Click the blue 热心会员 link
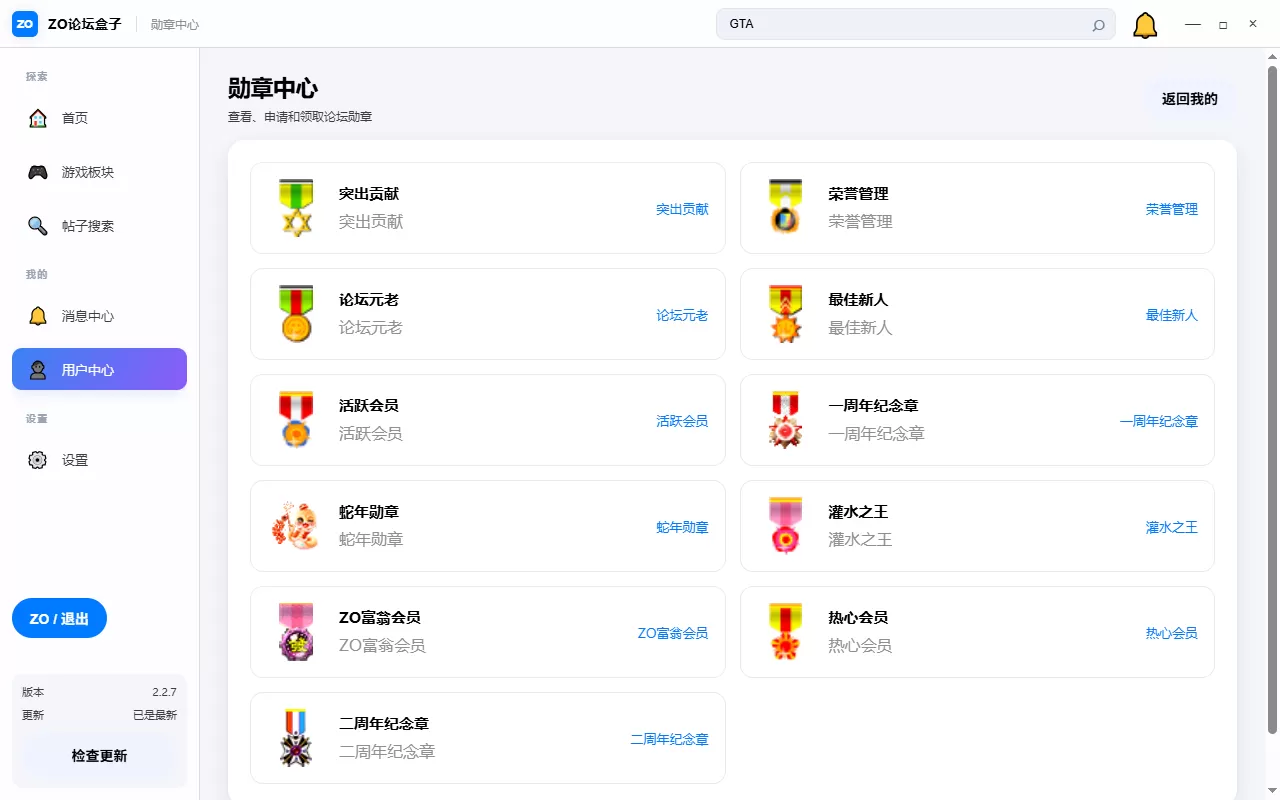The height and width of the screenshot is (800, 1280). [1172, 633]
